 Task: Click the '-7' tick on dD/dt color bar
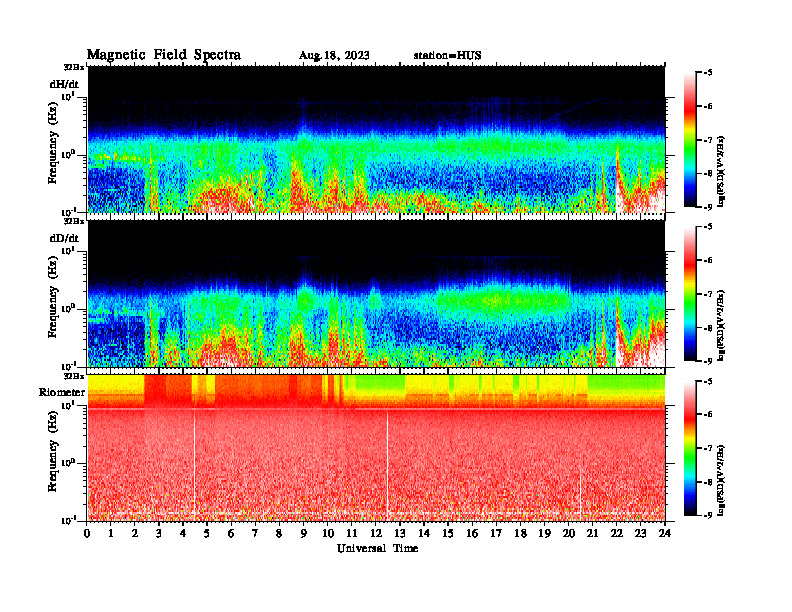pyautogui.click(x=708, y=294)
